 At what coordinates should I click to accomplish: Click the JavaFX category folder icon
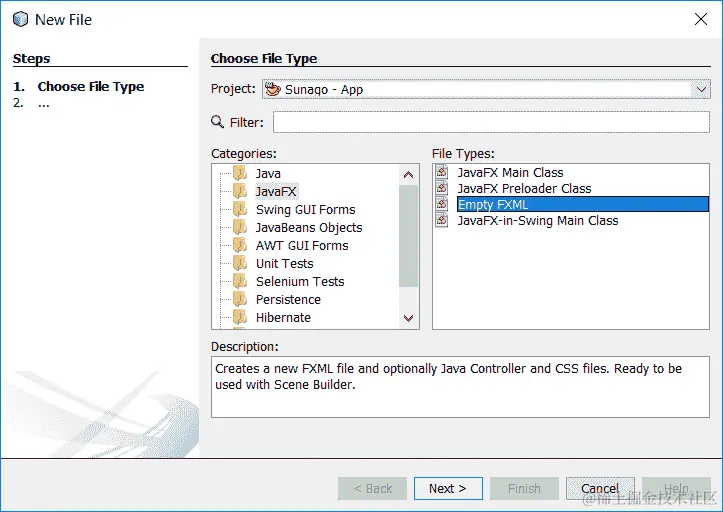[x=240, y=191]
